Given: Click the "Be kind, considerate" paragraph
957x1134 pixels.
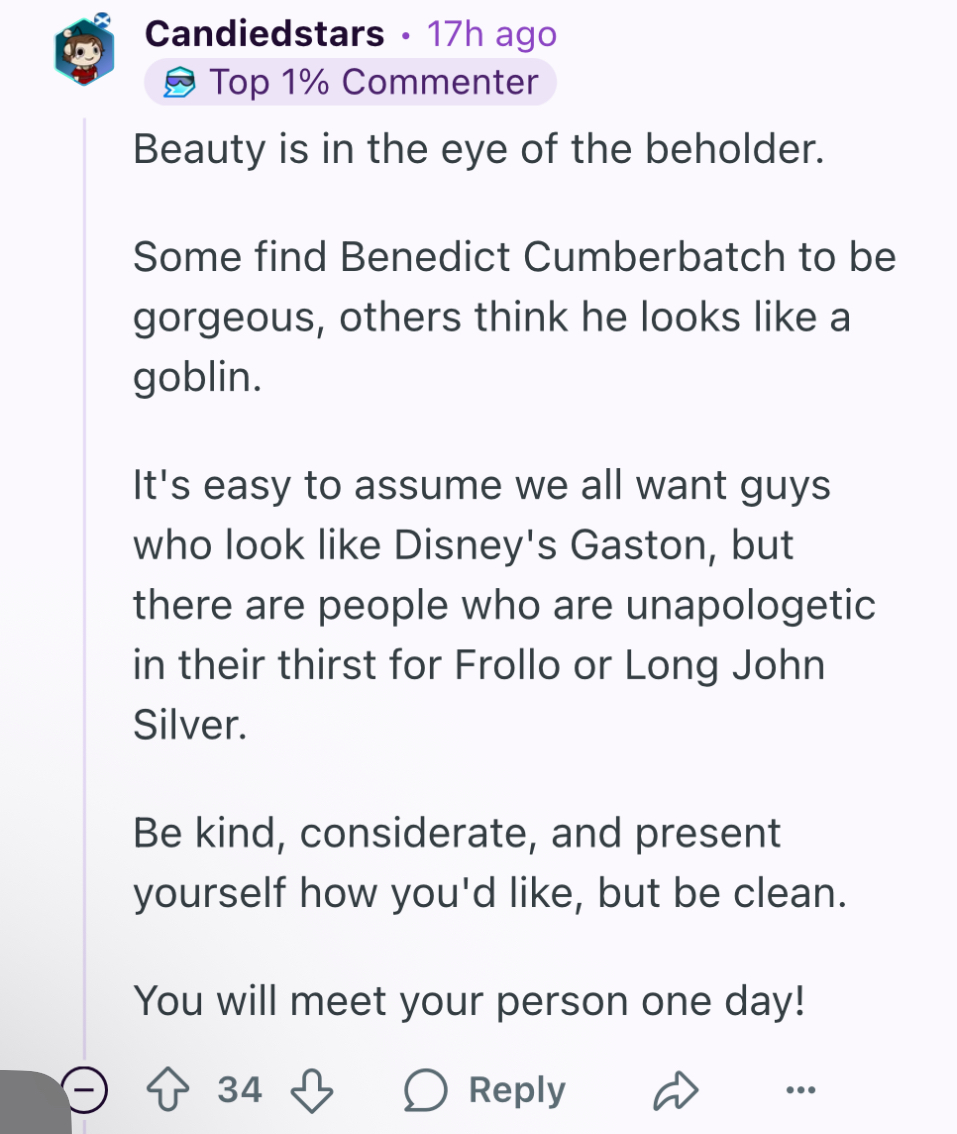Looking at the screenshot, I should (x=490, y=863).
